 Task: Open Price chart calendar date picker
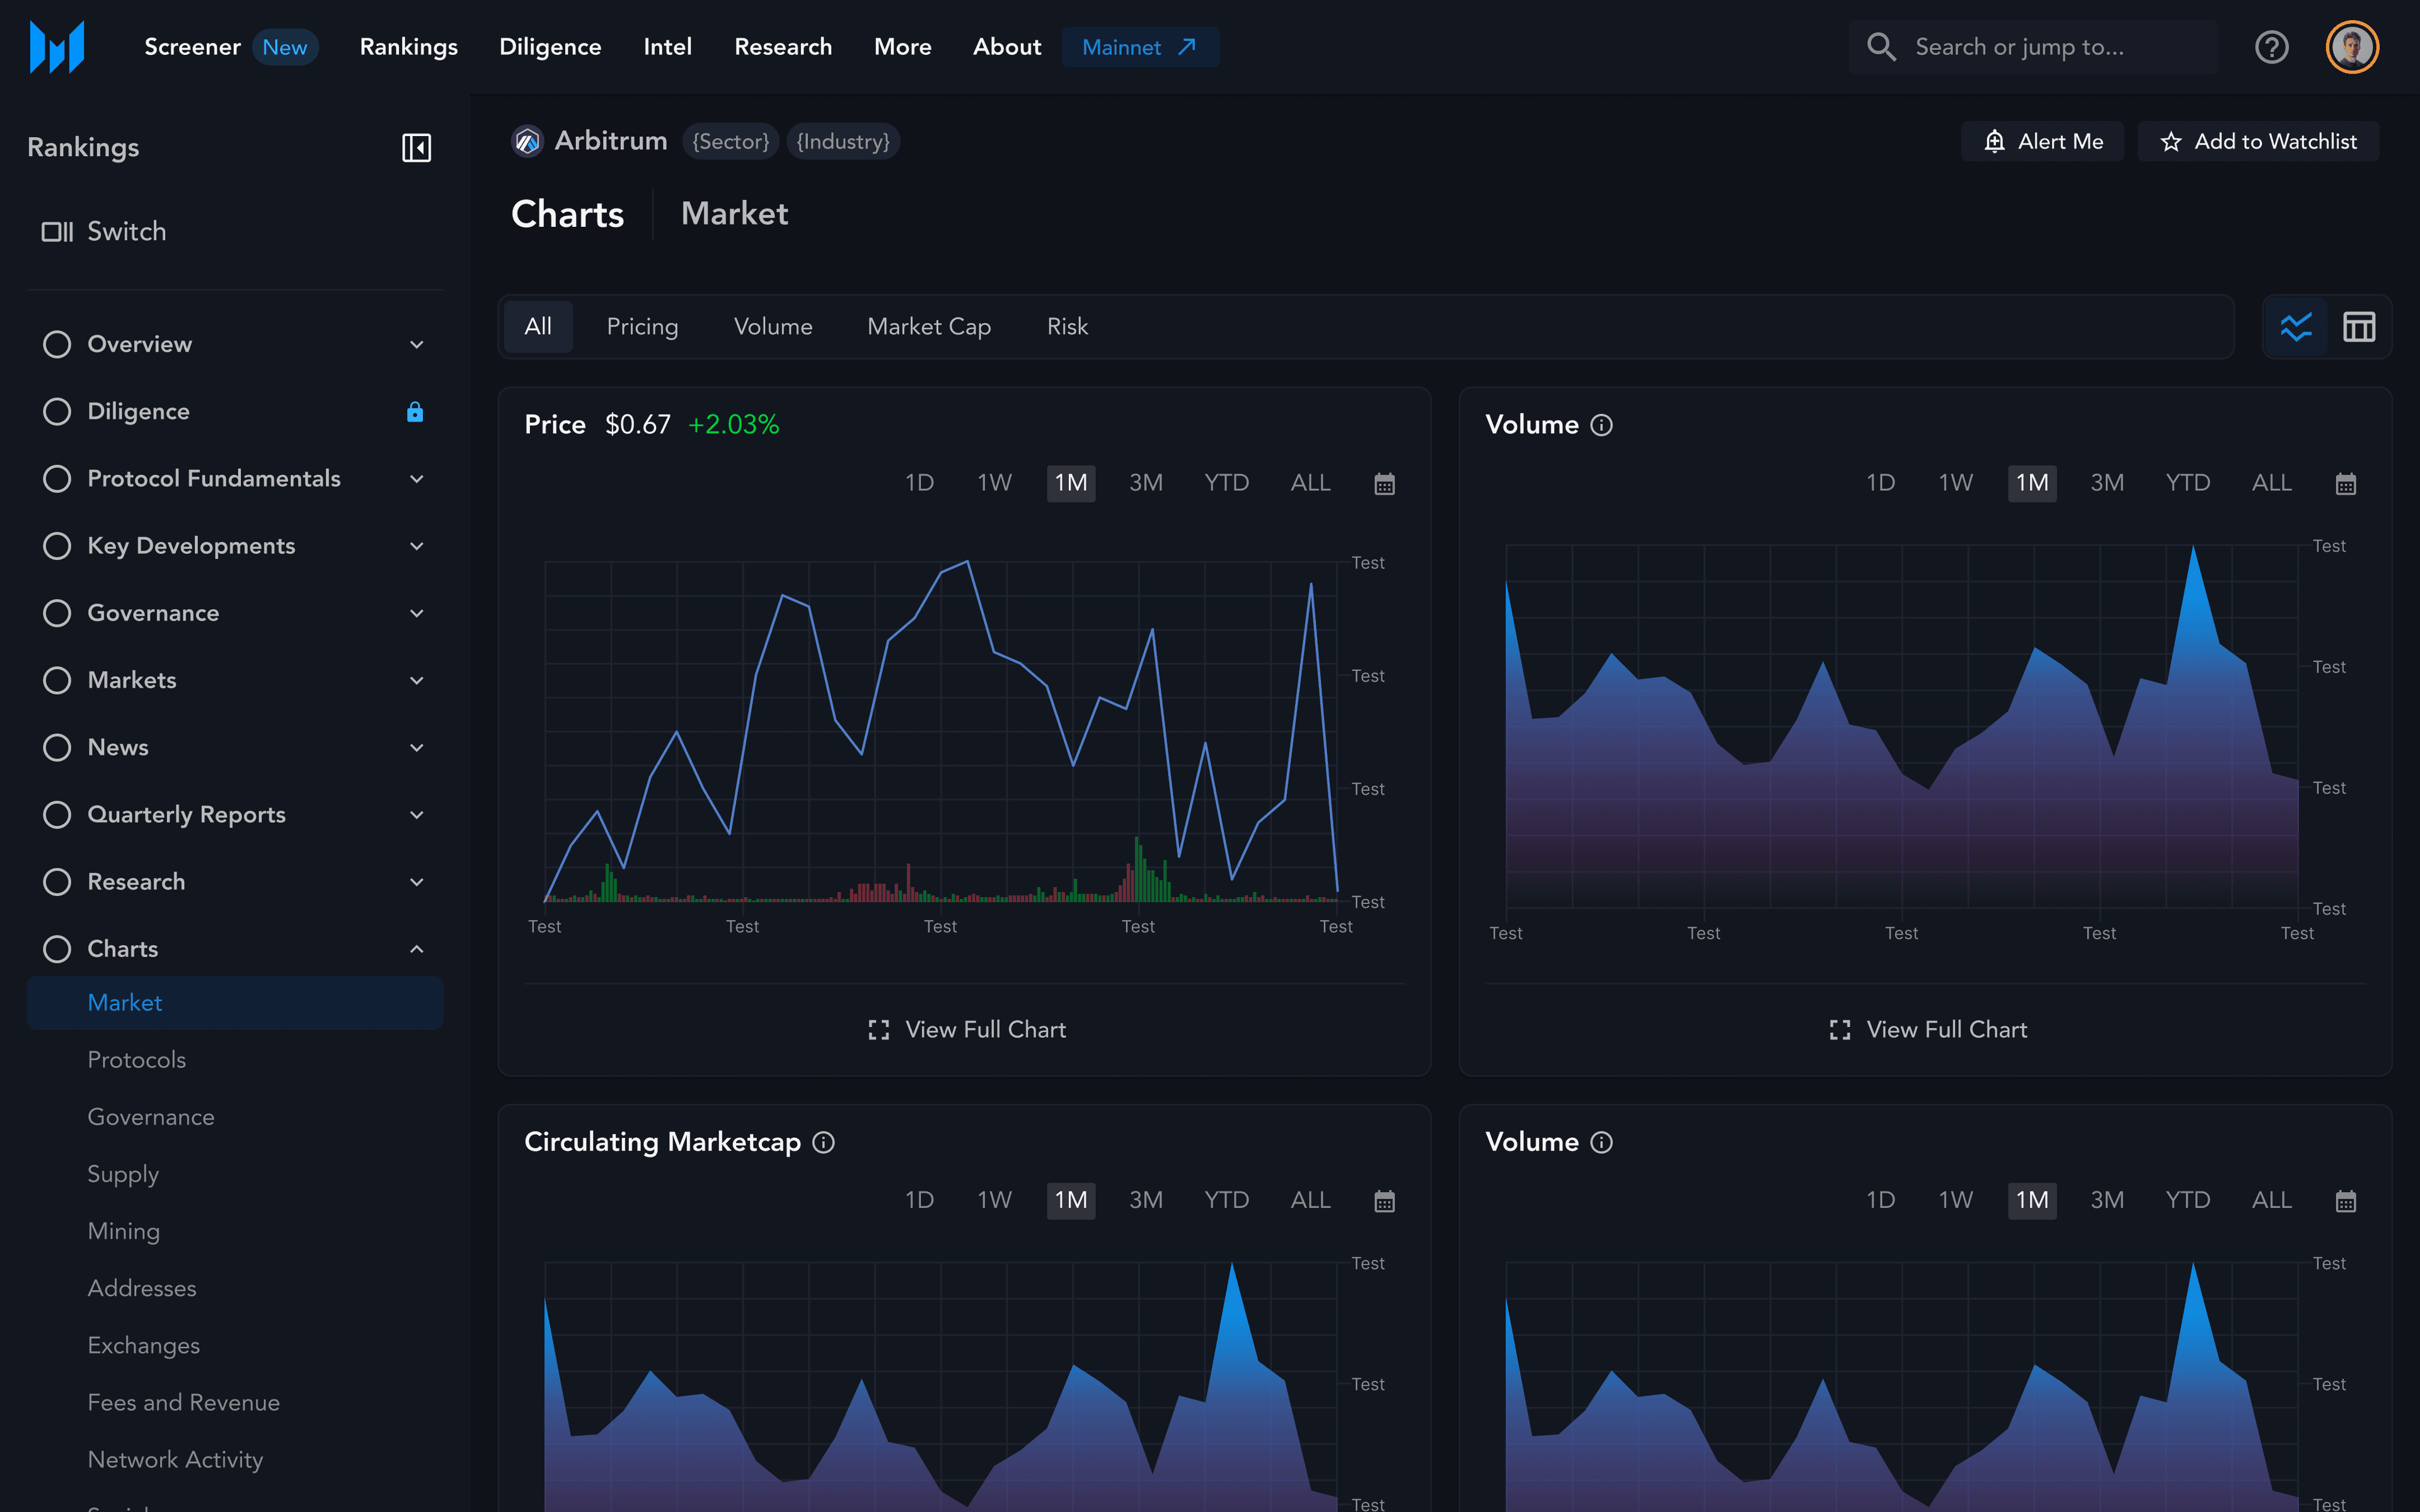(x=1384, y=484)
